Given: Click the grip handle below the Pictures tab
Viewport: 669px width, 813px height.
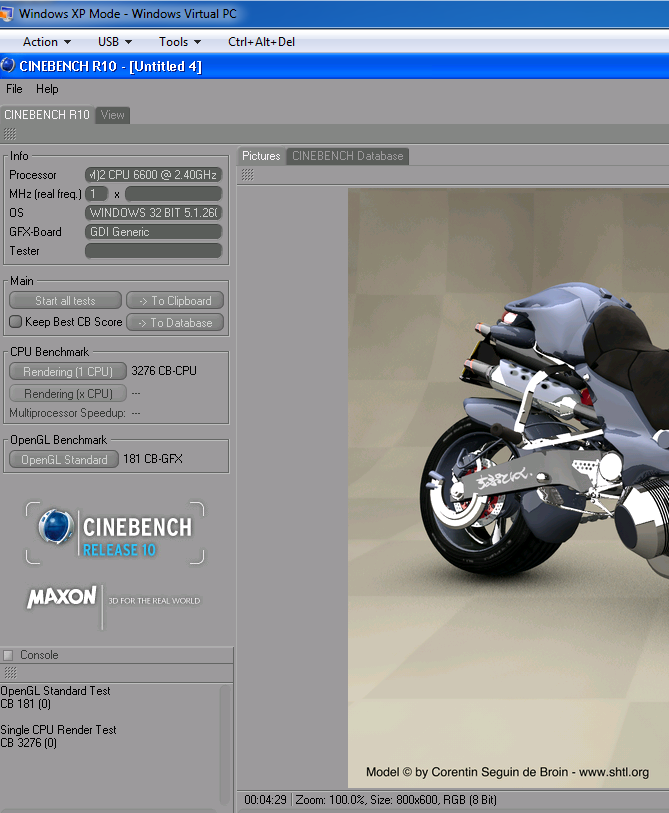Looking at the screenshot, I should (247, 175).
